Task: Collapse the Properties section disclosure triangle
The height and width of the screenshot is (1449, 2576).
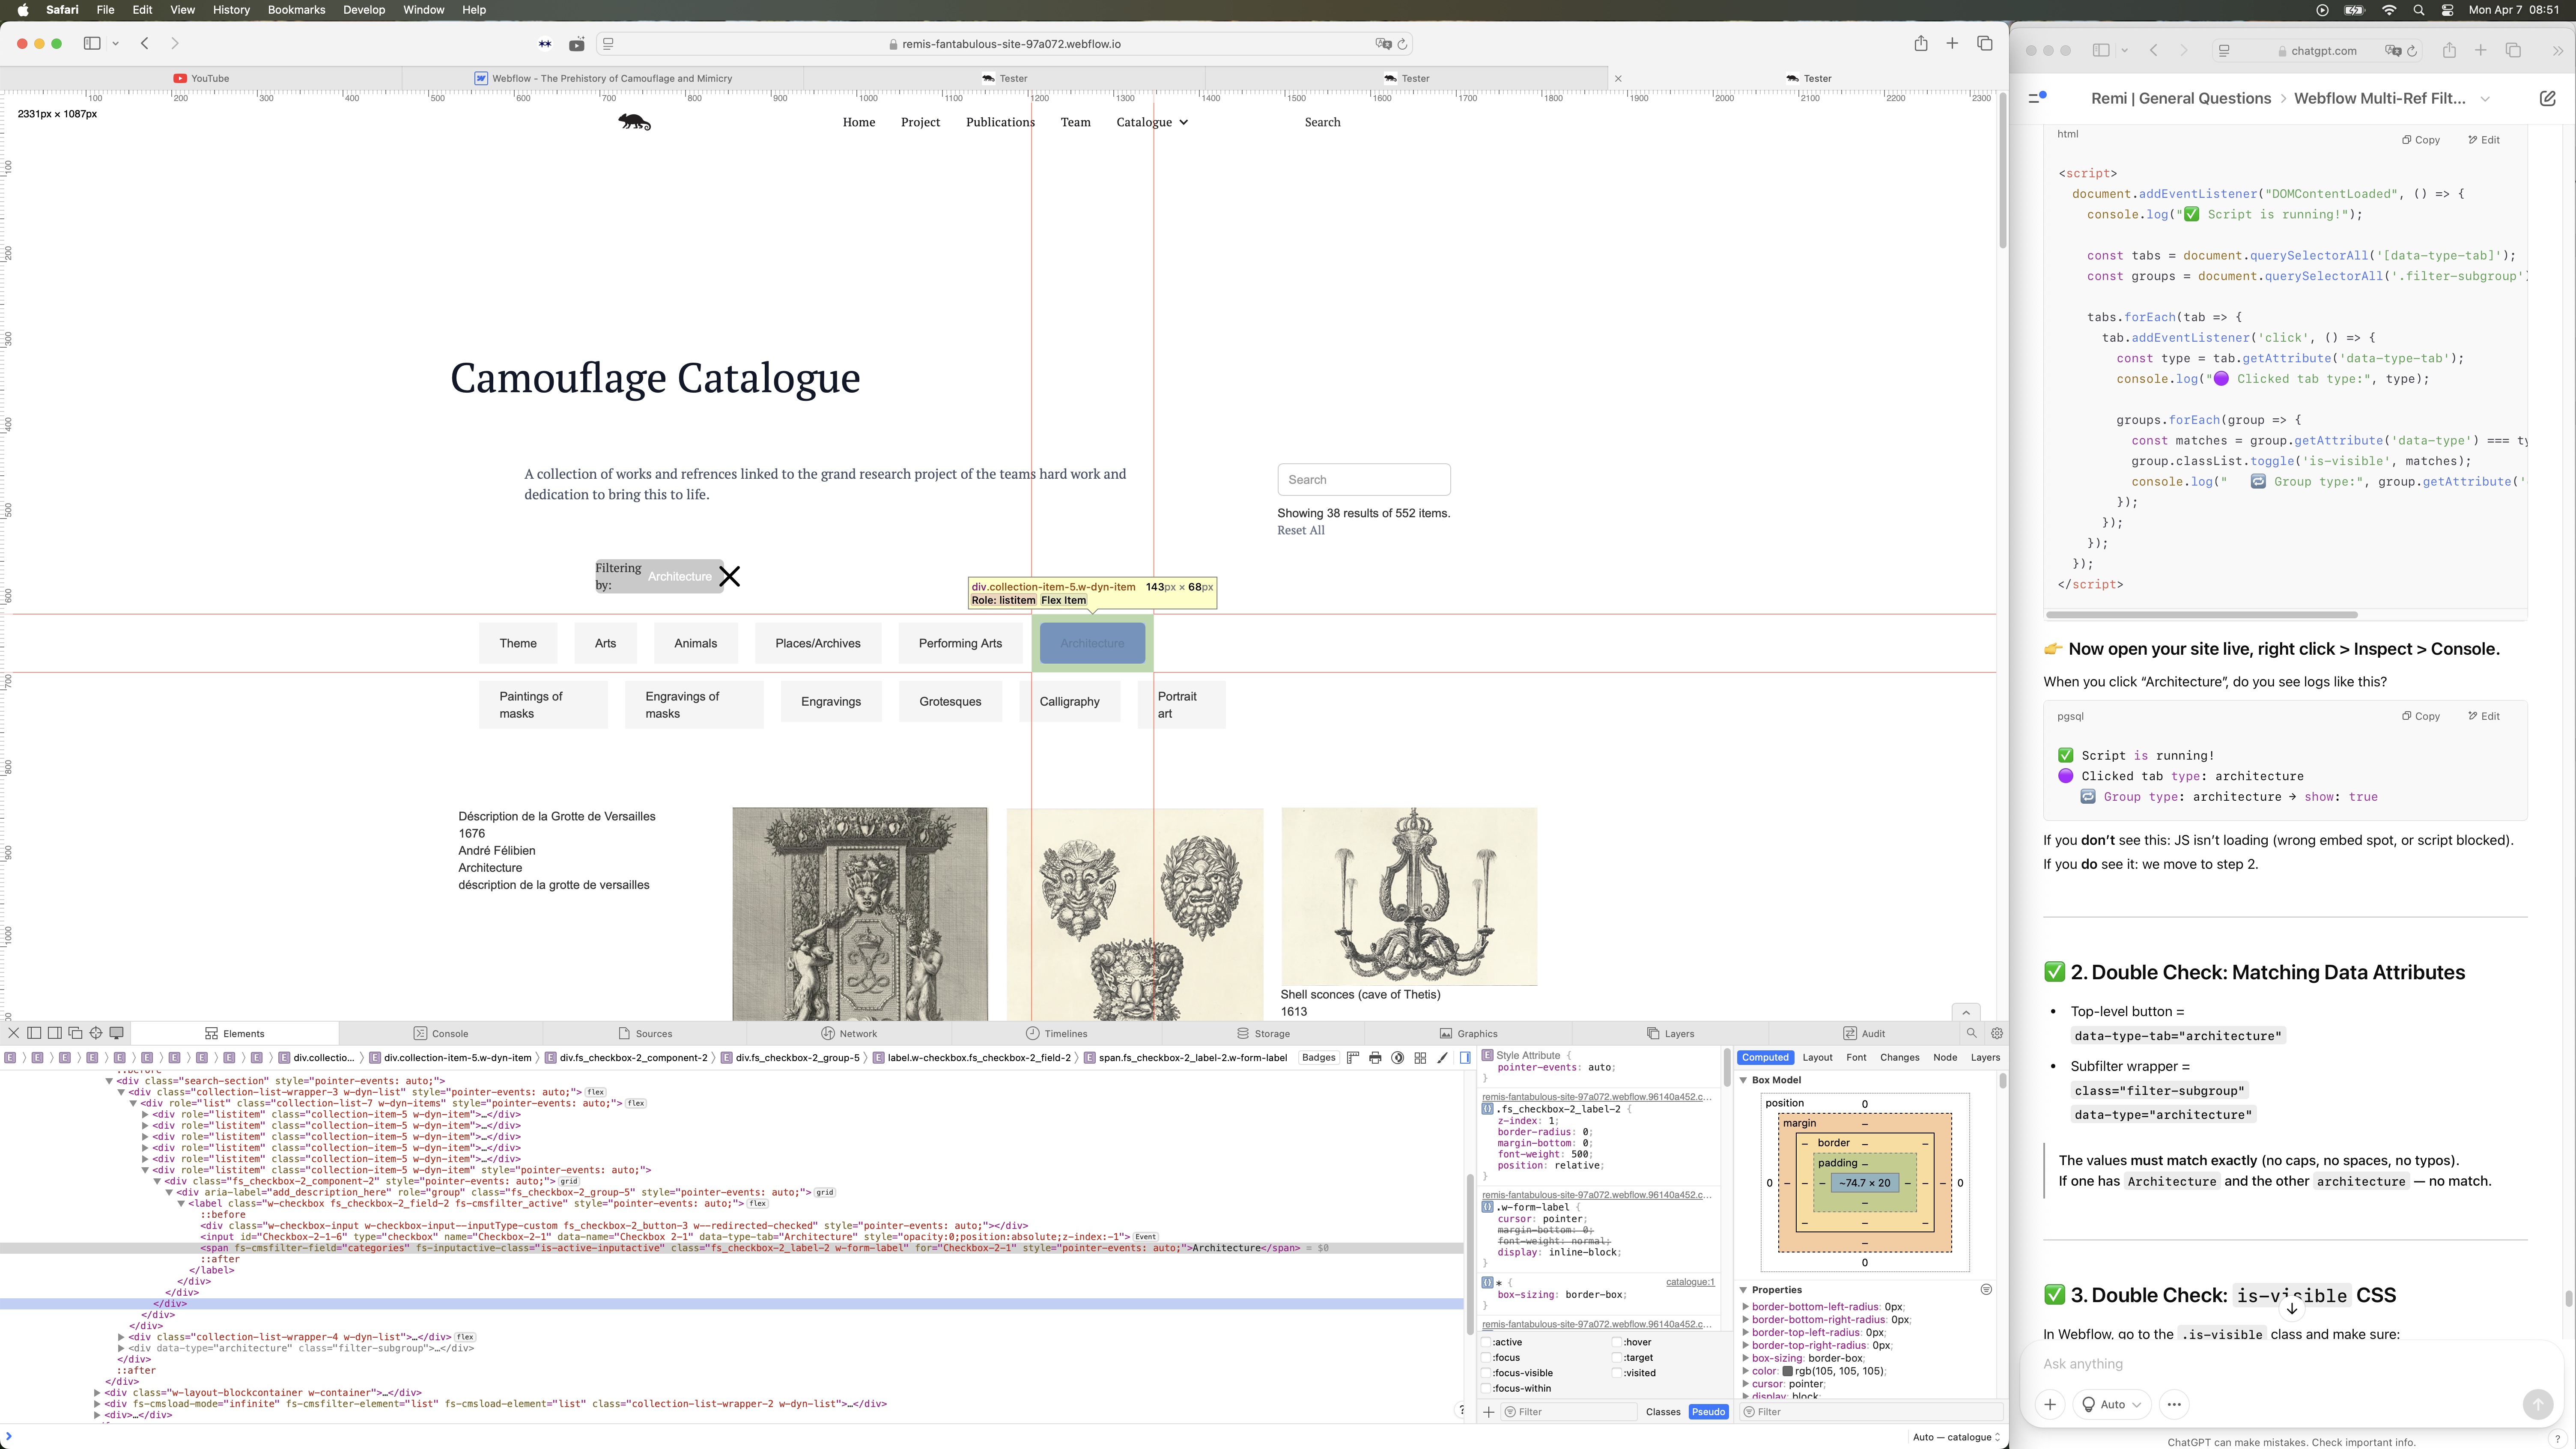Action: tap(1744, 1290)
